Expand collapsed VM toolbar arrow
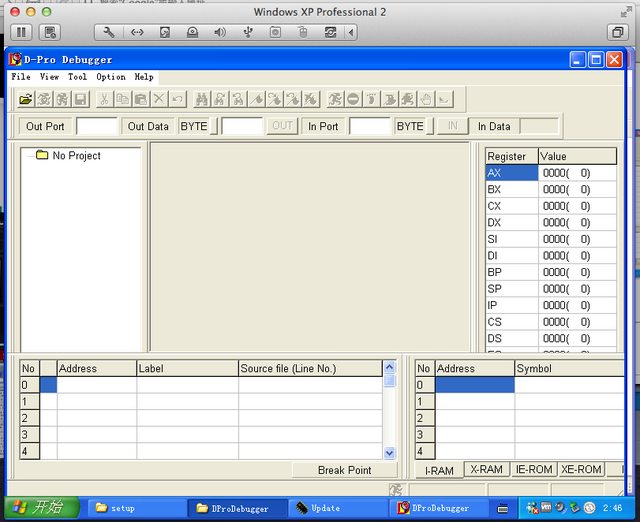640x522 pixels. point(352,32)
